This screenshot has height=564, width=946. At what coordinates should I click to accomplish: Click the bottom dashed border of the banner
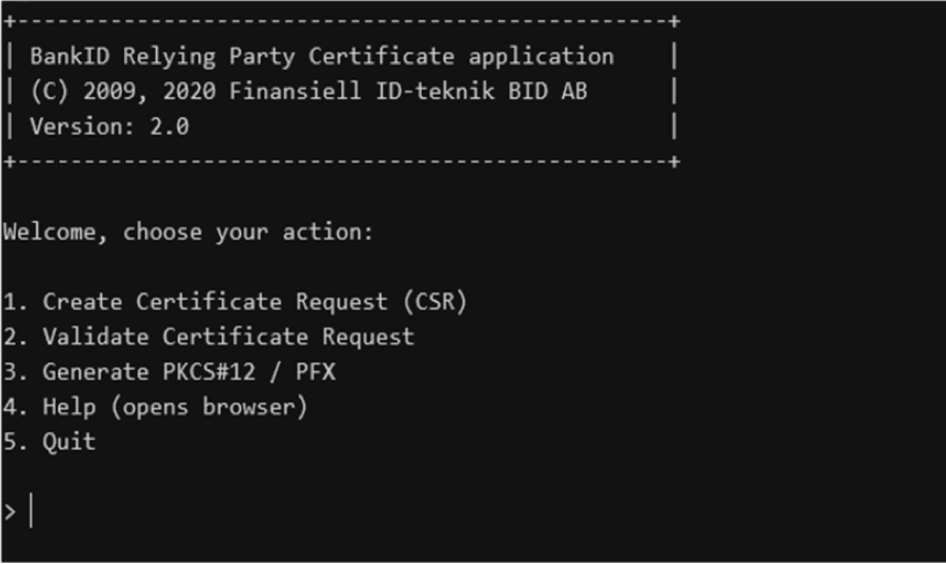(342, 162)
